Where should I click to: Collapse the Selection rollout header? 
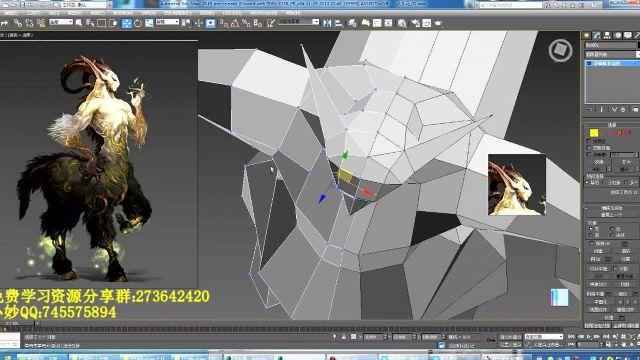point(611,125)
